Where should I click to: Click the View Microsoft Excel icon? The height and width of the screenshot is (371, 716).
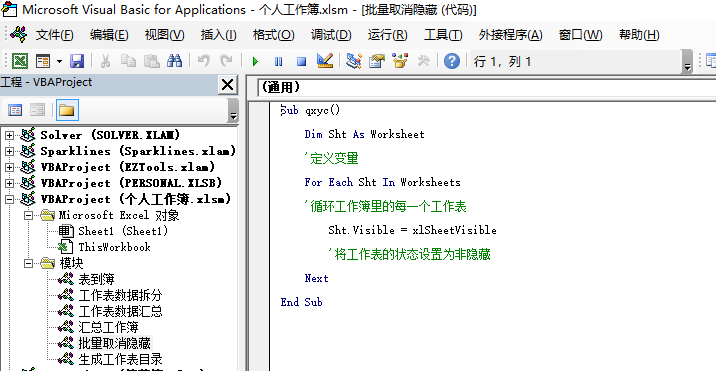coord(19,61)
